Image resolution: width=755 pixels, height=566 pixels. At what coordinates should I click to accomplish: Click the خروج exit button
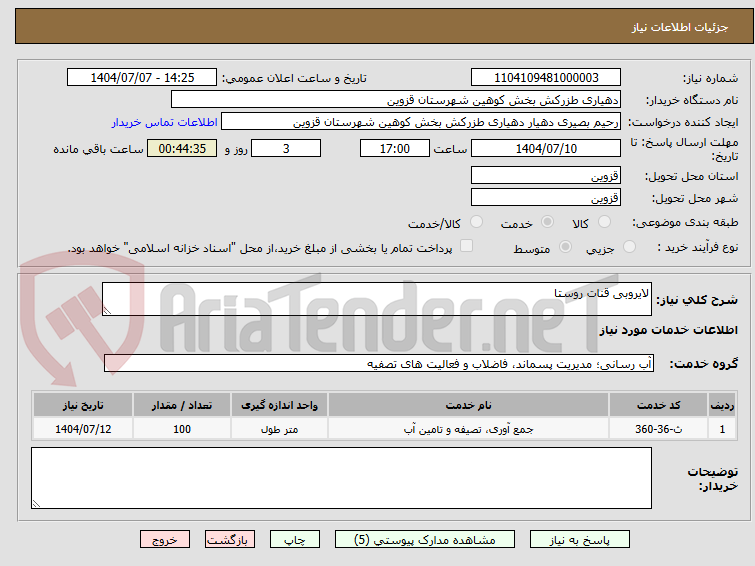click(165, 540)
